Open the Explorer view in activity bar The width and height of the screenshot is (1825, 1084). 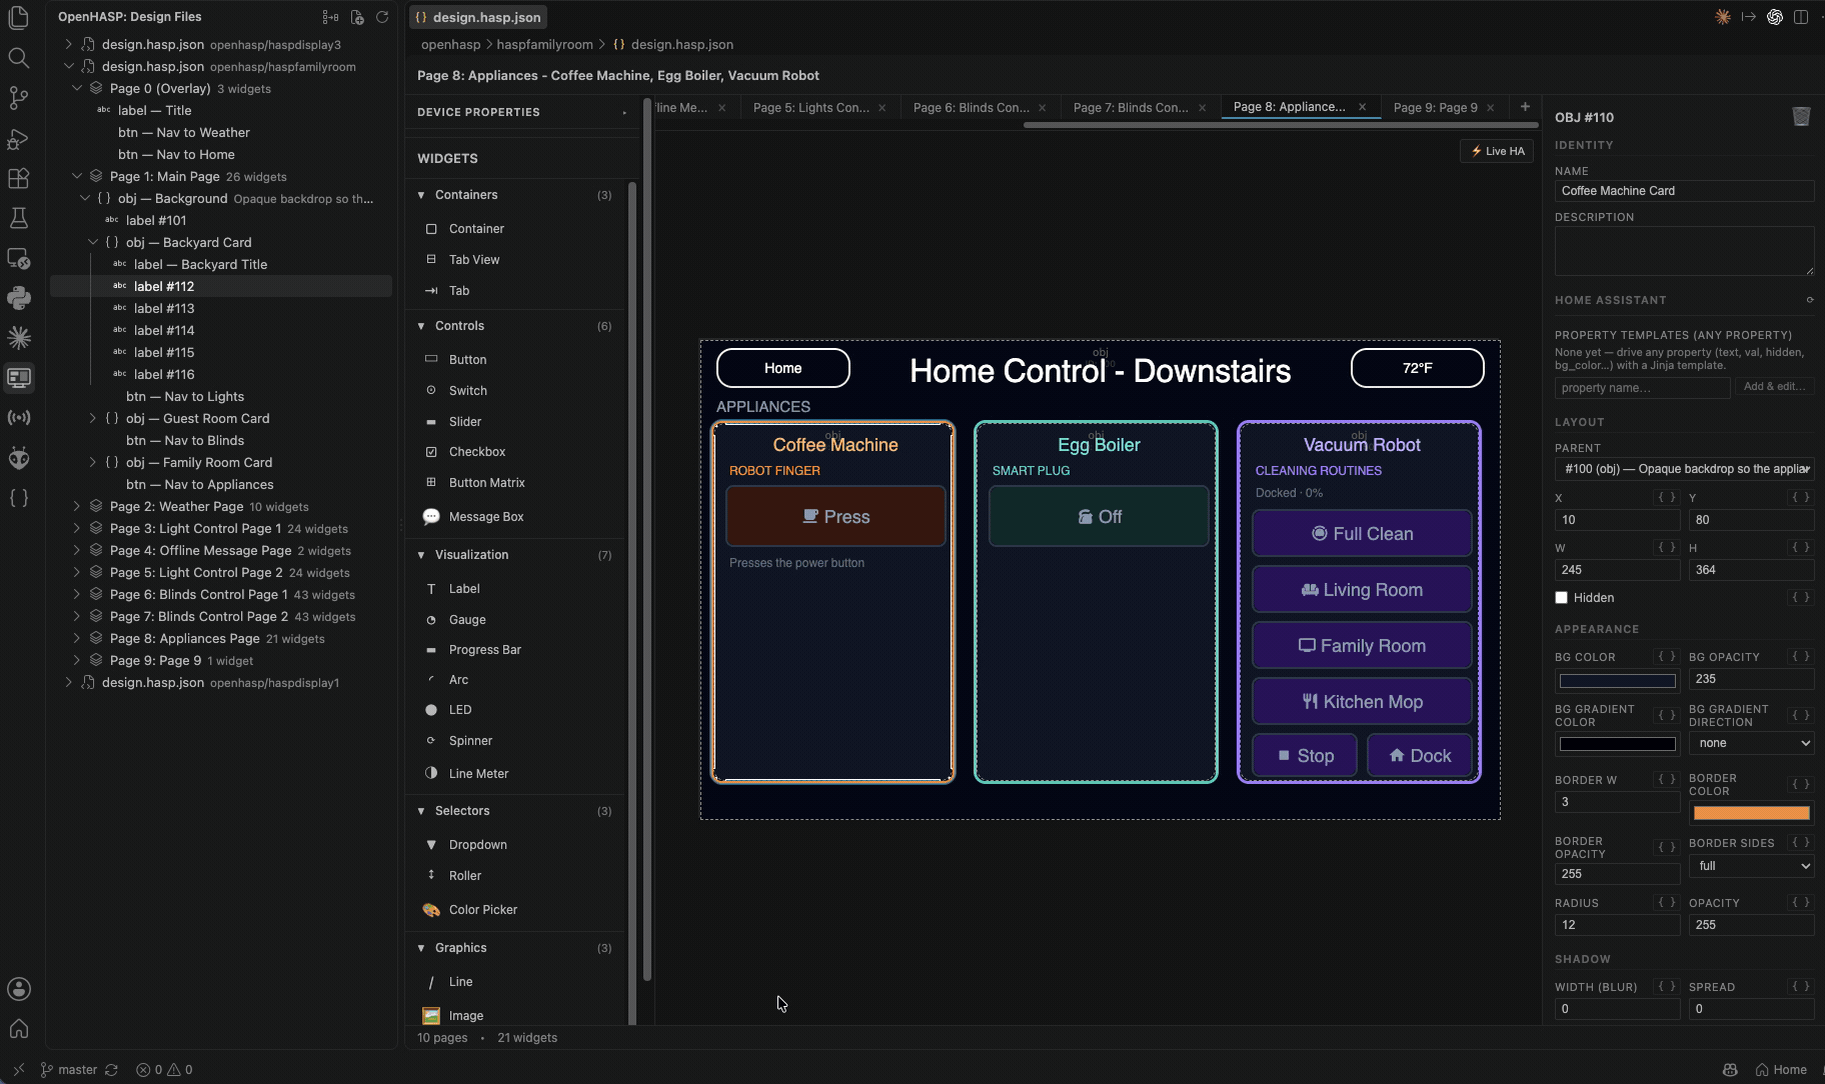19,18
